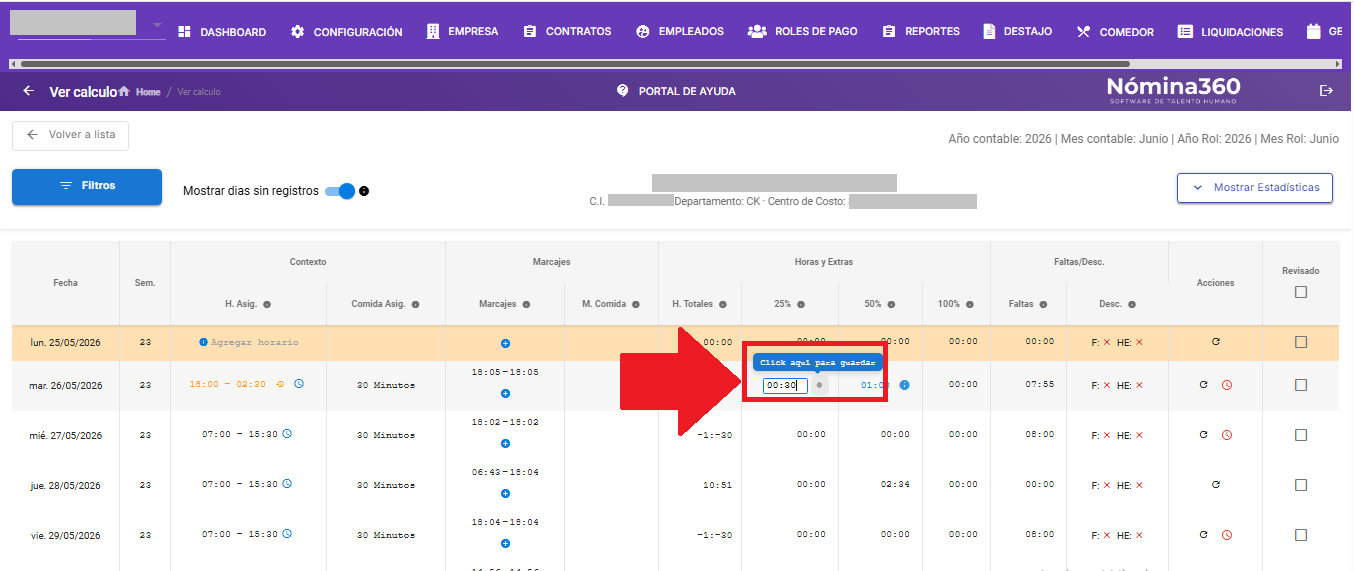Click the info icon beside H. Asig. header
The width and height of the screenshot is (1354, 571).
click(x=267, y=304)
